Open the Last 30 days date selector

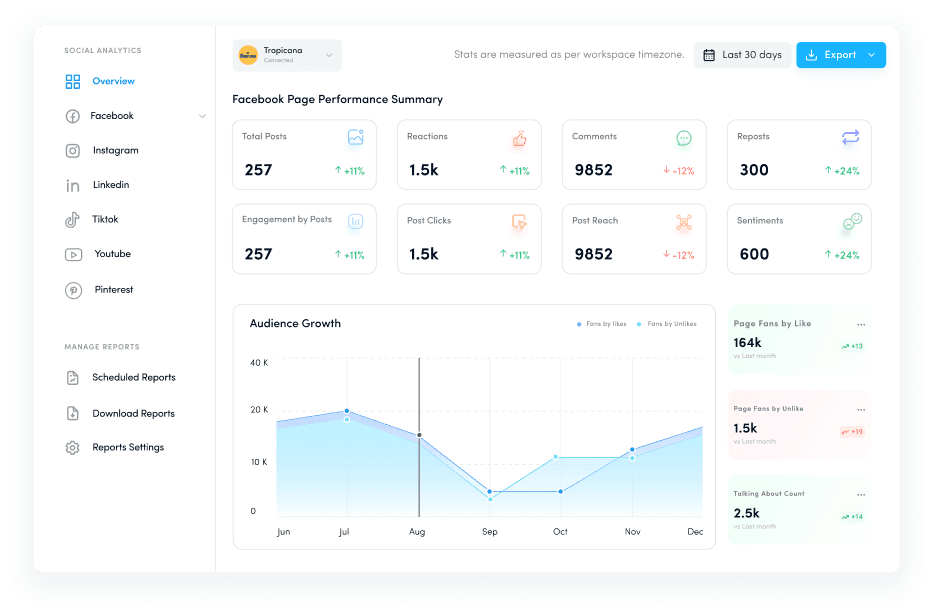point(741,55)
